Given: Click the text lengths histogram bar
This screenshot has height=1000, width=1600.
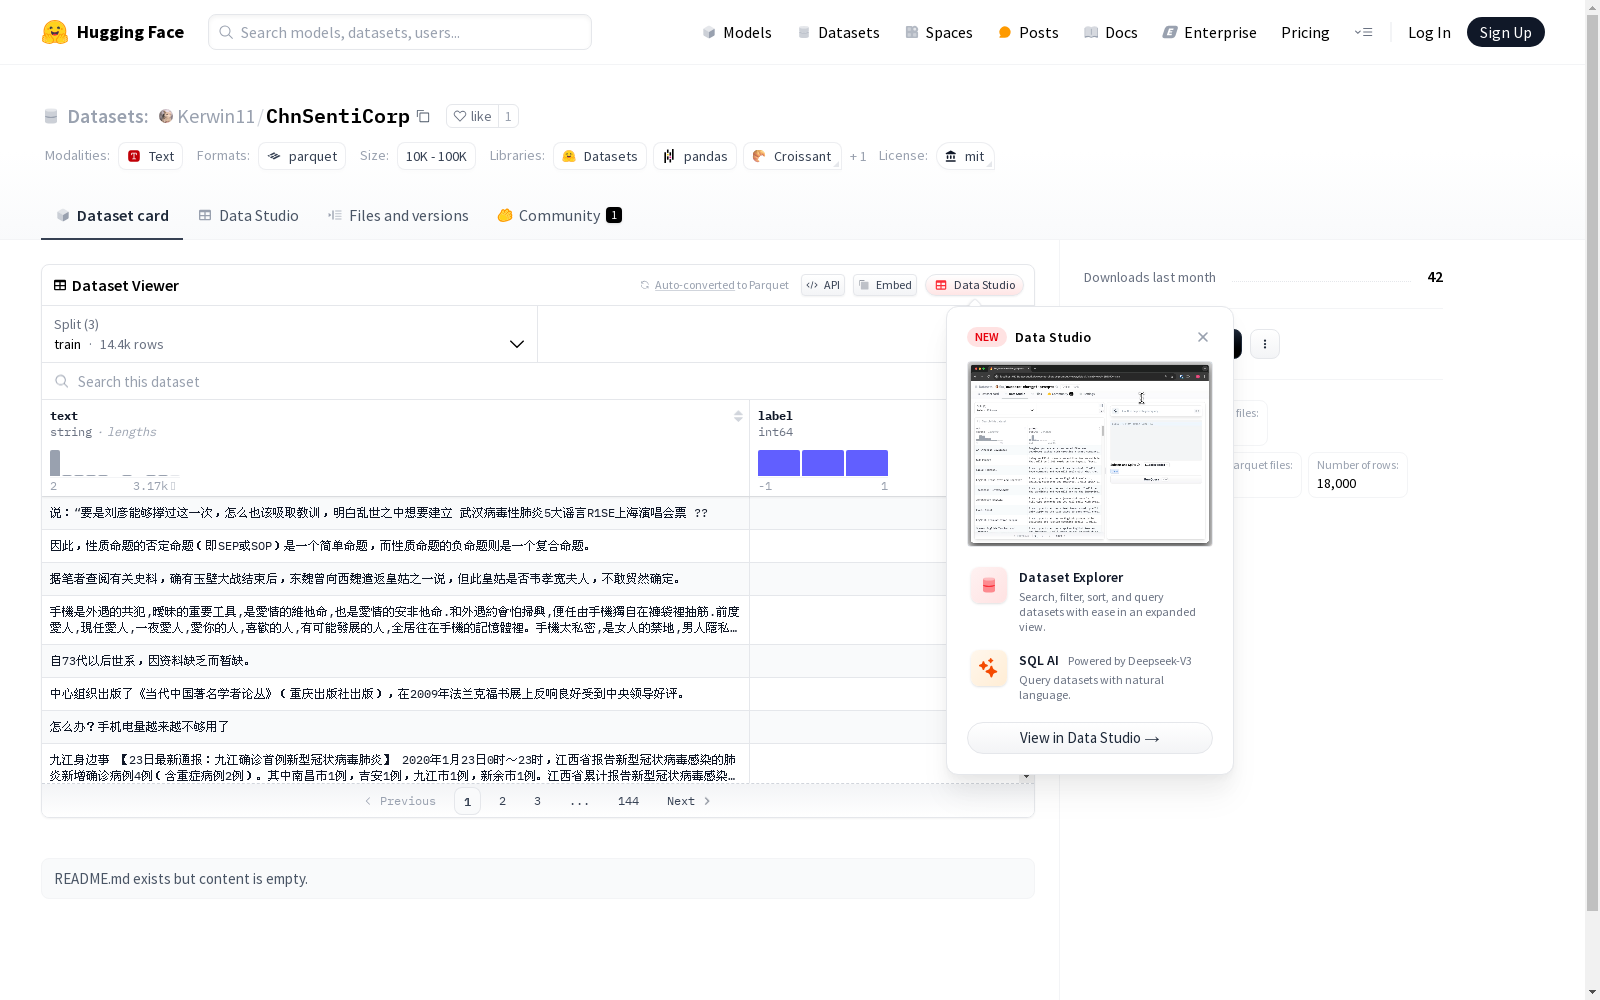Looking at the screenshot, I should [x=55, y=463].
